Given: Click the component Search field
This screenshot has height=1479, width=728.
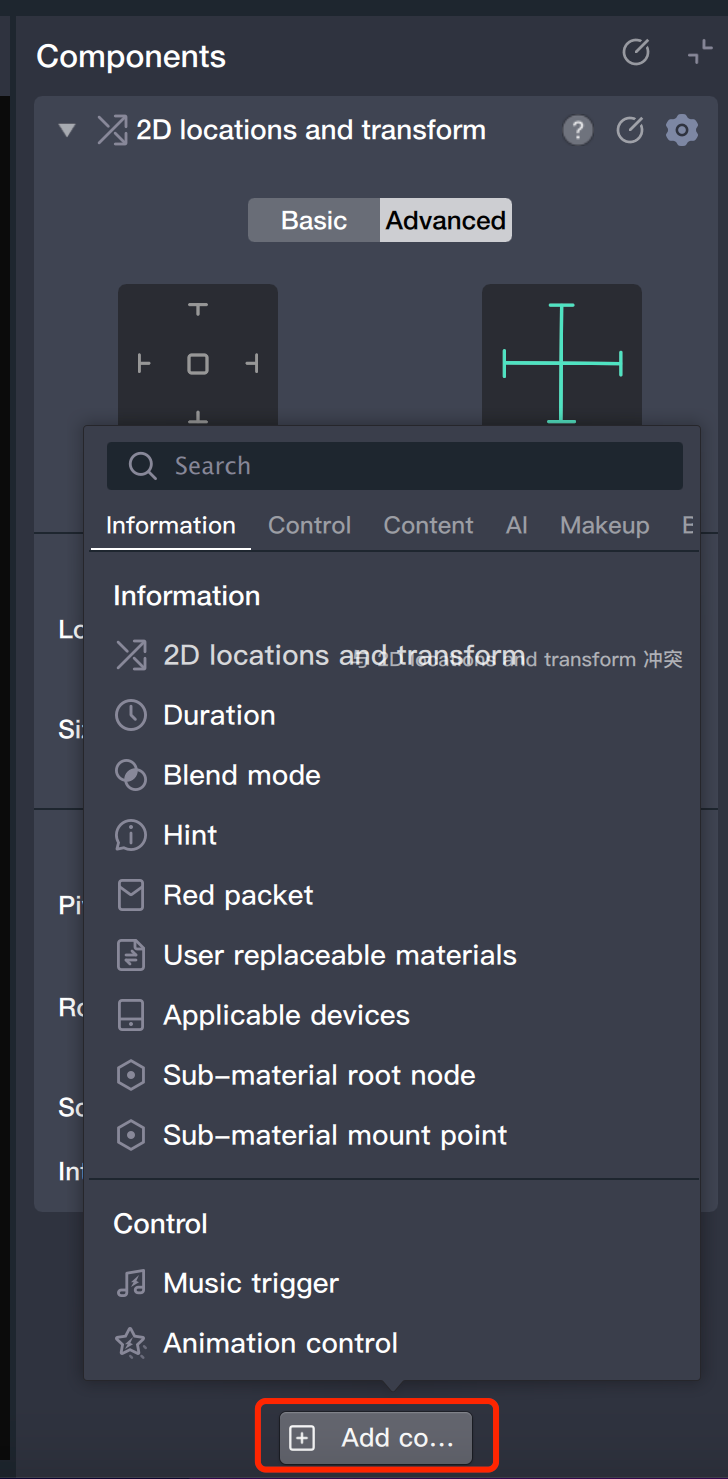Looking at the screenshot, I should point(395,466).
